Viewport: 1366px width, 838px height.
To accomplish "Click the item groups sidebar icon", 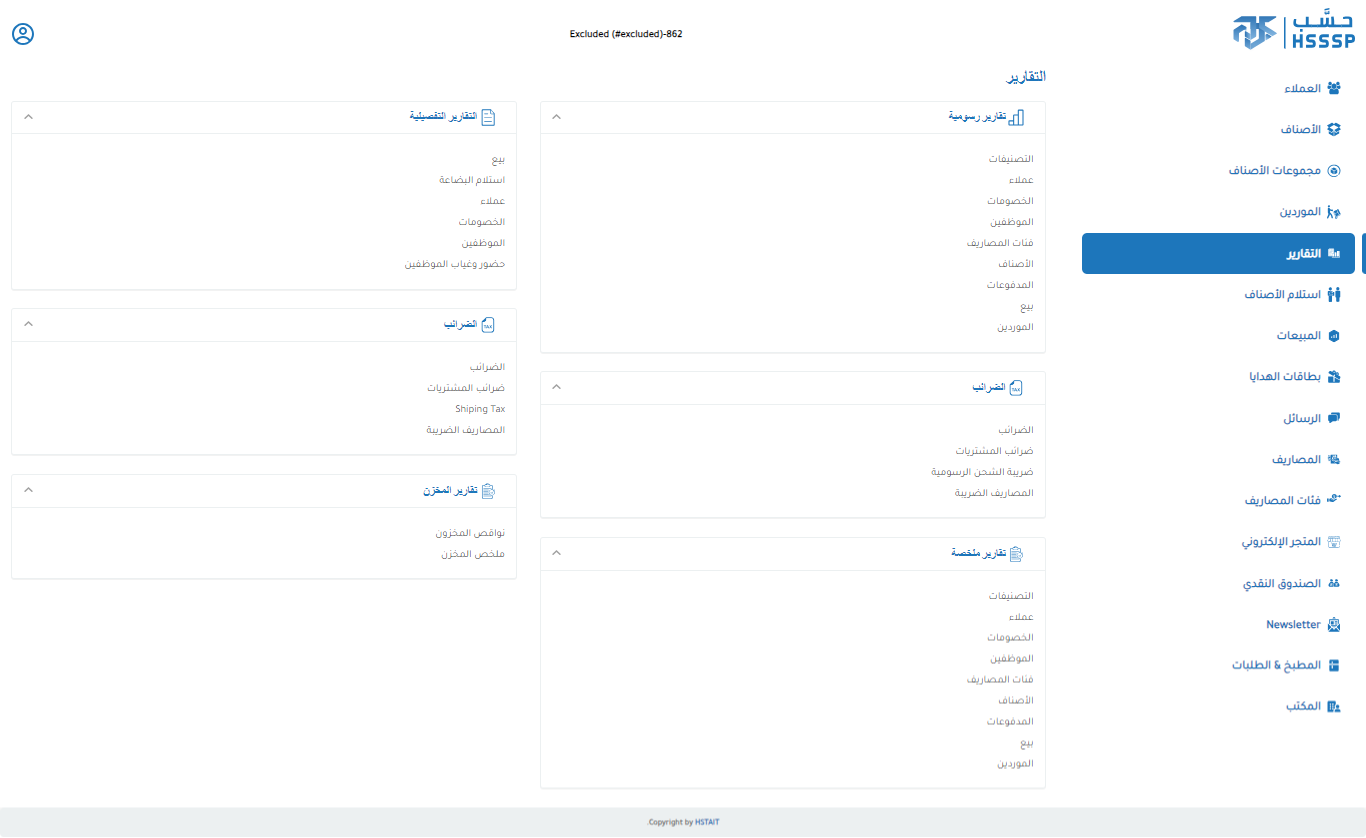I will (1333, 171).
